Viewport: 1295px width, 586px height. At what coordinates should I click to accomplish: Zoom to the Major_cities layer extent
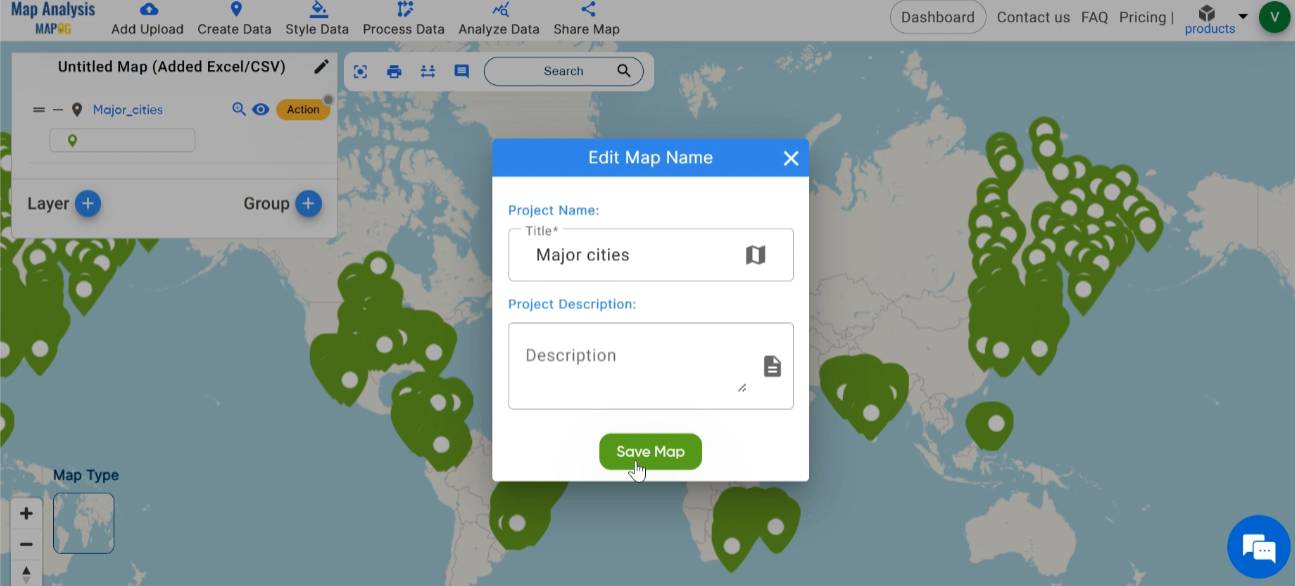click(240, 109)
